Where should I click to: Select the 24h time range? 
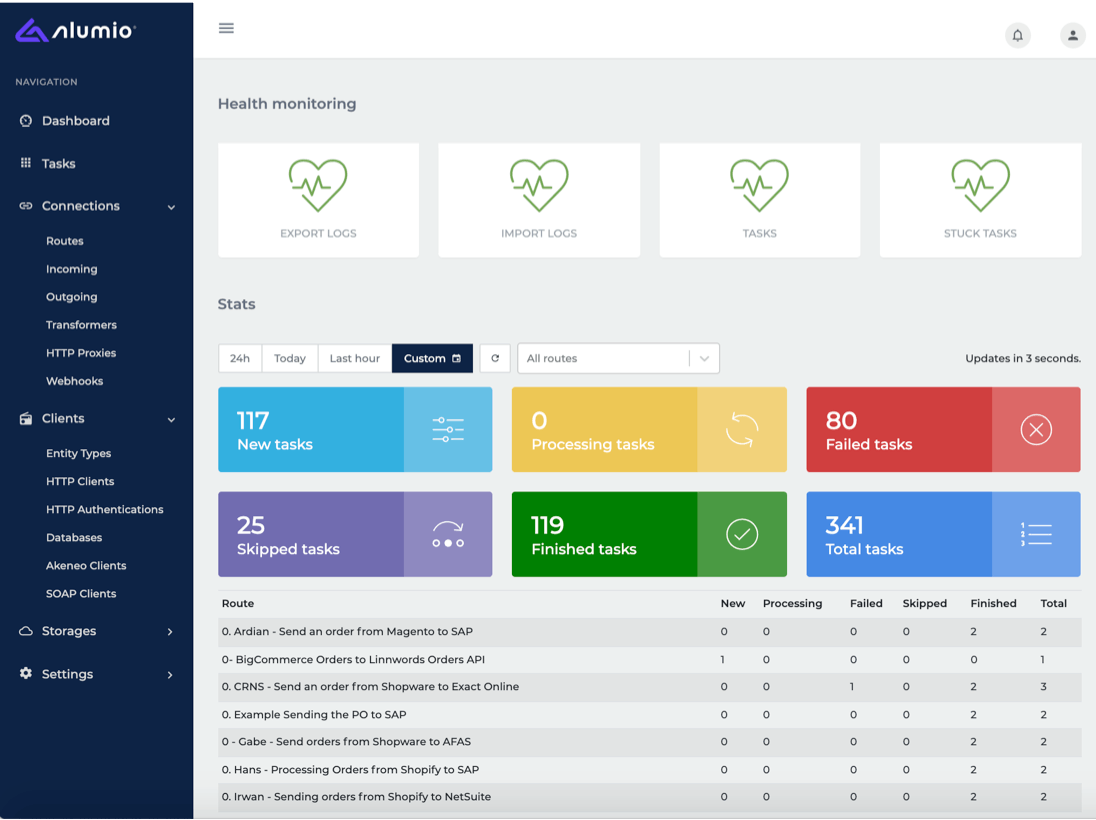tap(240, 358)
